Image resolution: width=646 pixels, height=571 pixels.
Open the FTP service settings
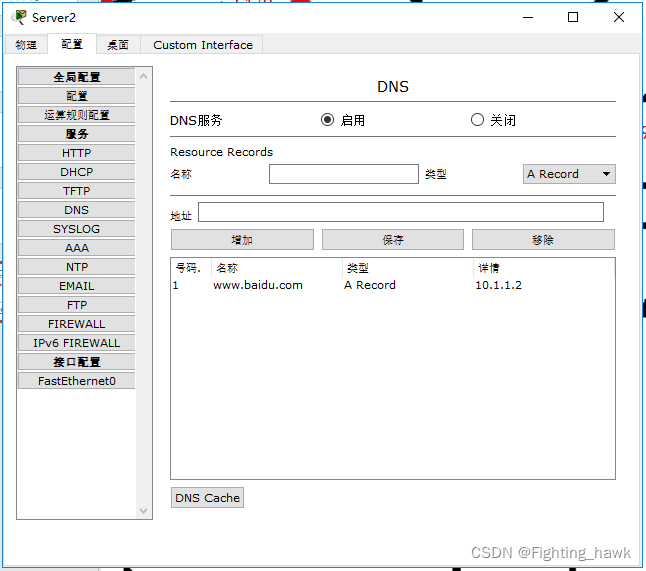point(77,304)
